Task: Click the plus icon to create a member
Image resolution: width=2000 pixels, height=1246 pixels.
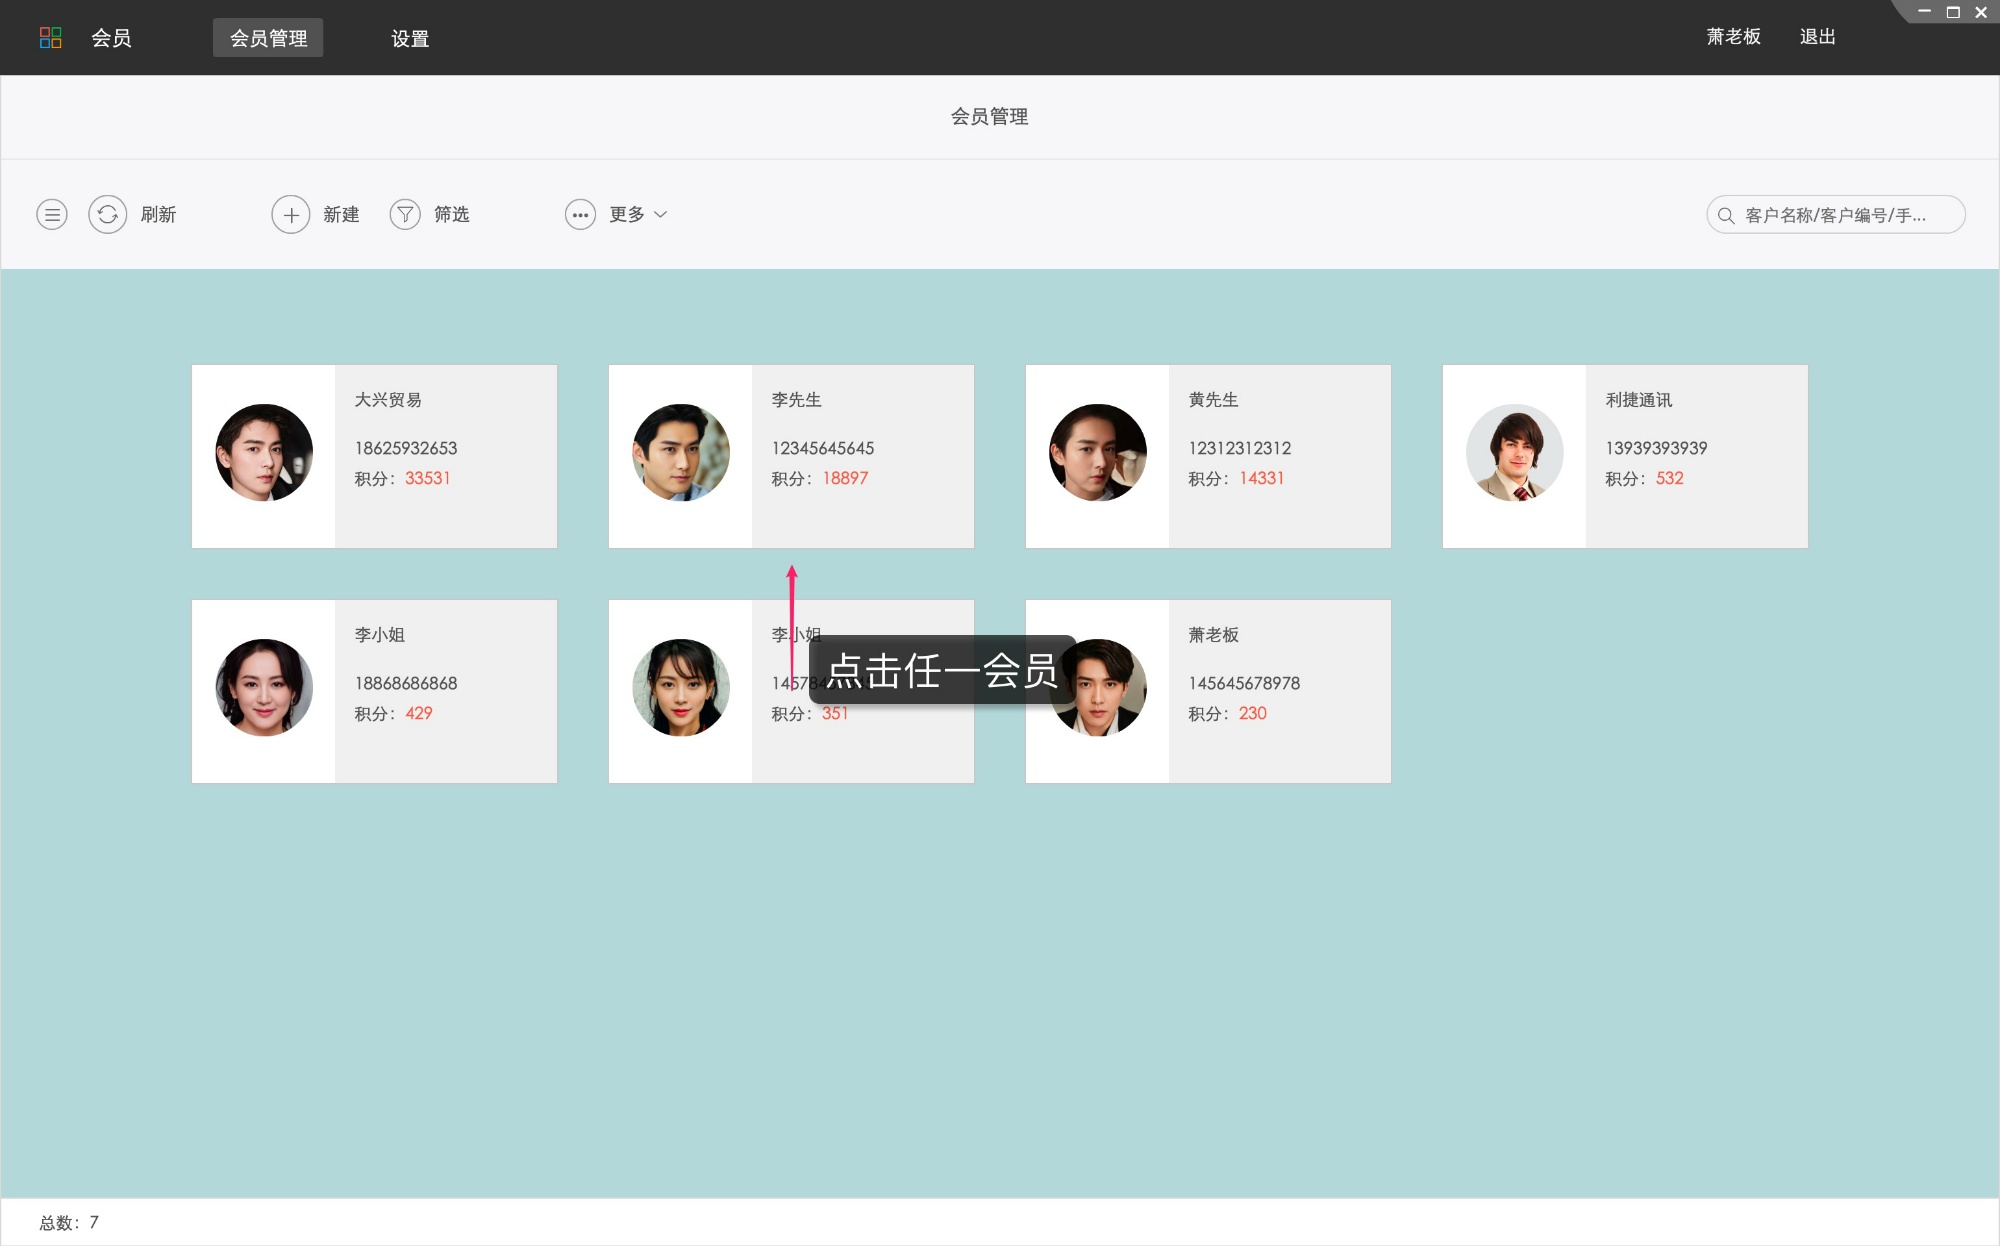Action: click(291, 215)
